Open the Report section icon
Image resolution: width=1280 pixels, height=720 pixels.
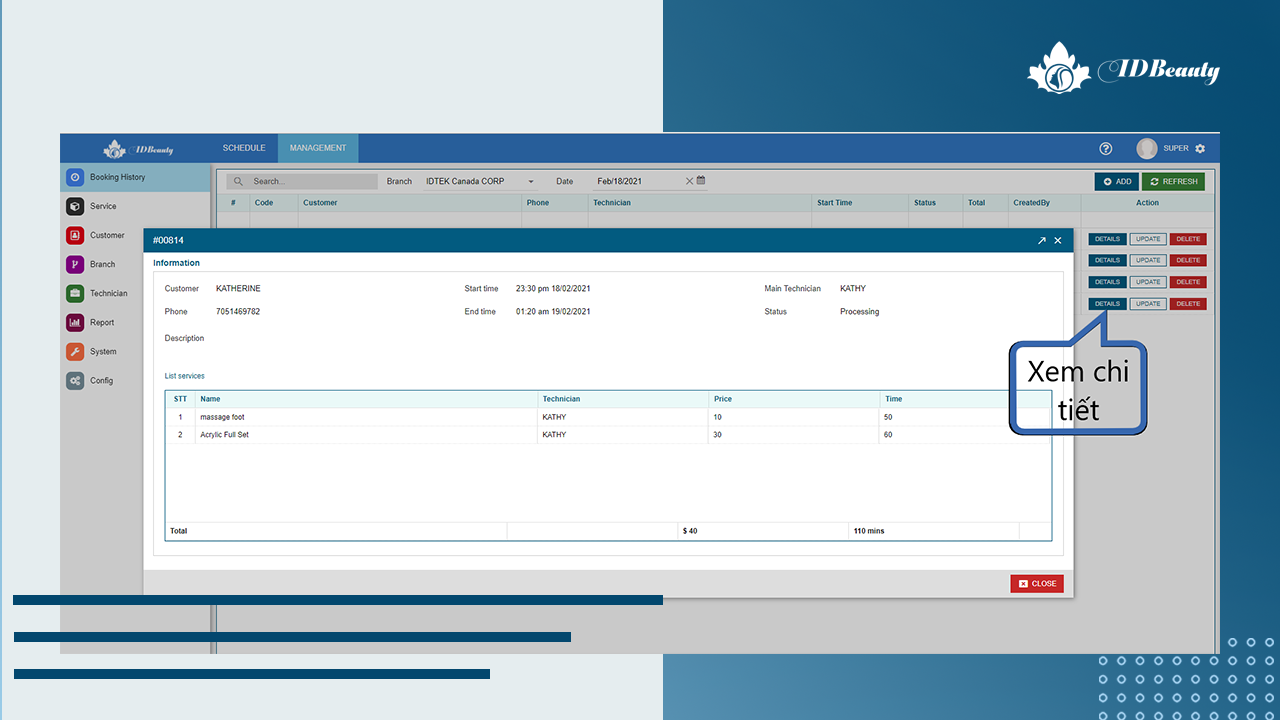[x=75, y=322]
